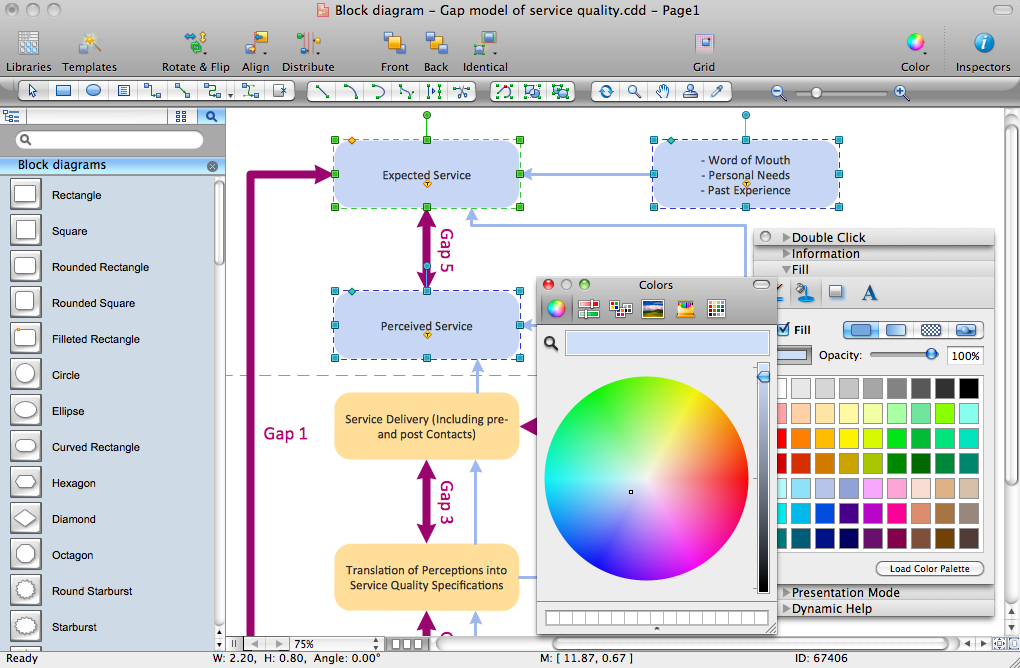The image size is (1020, 668).
Task: Collapse the Fill section
Action: (787, 270)
